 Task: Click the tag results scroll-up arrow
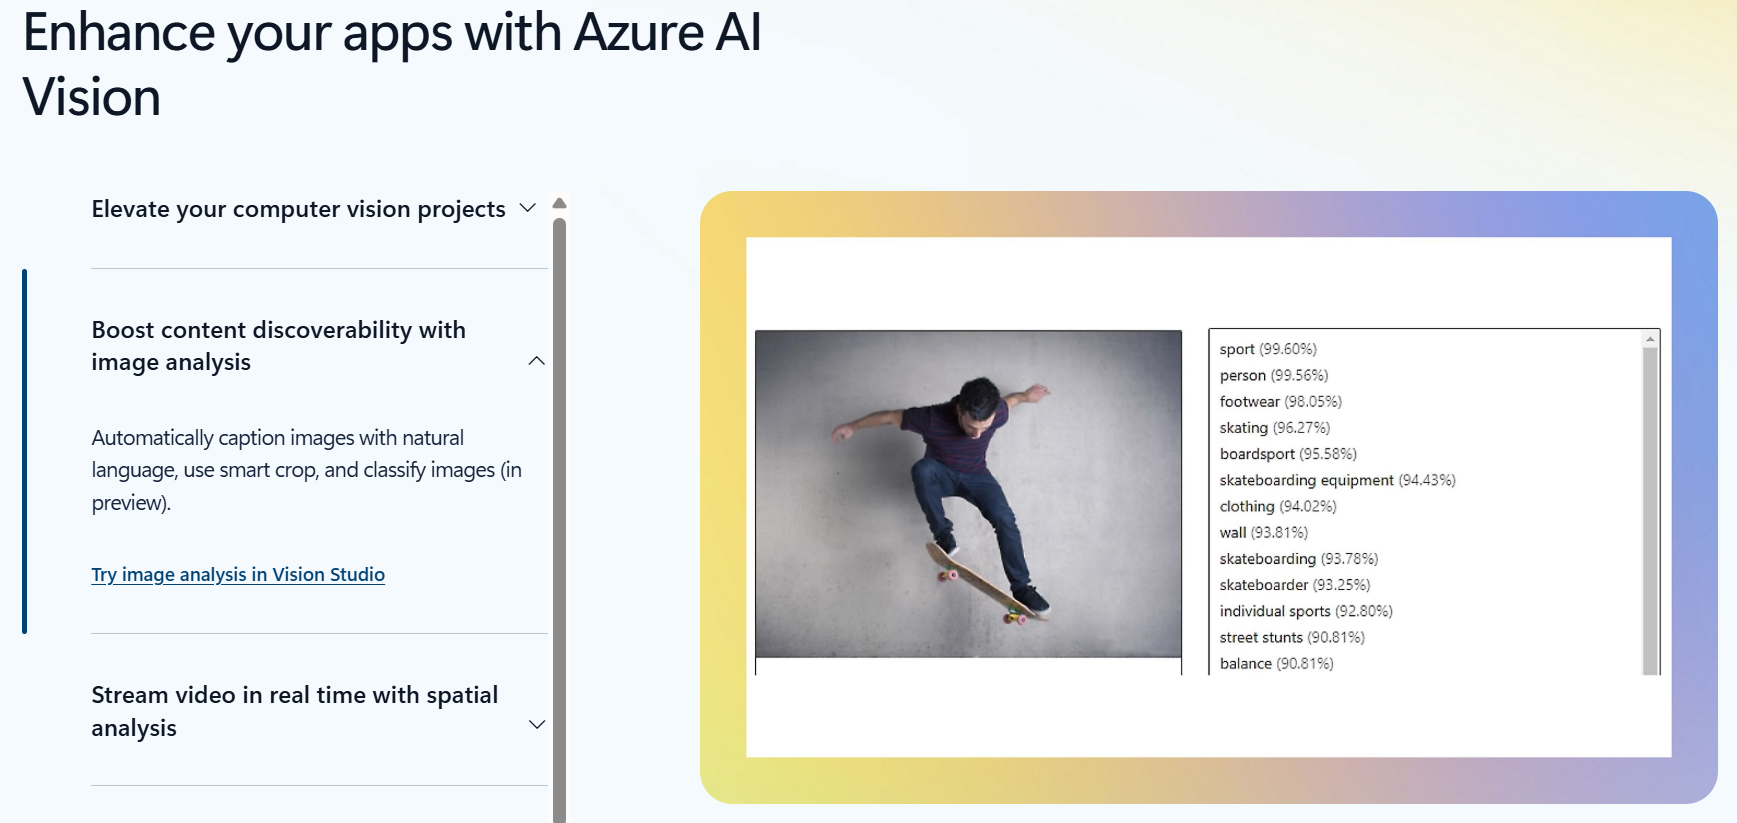[x=1650, y=340]
